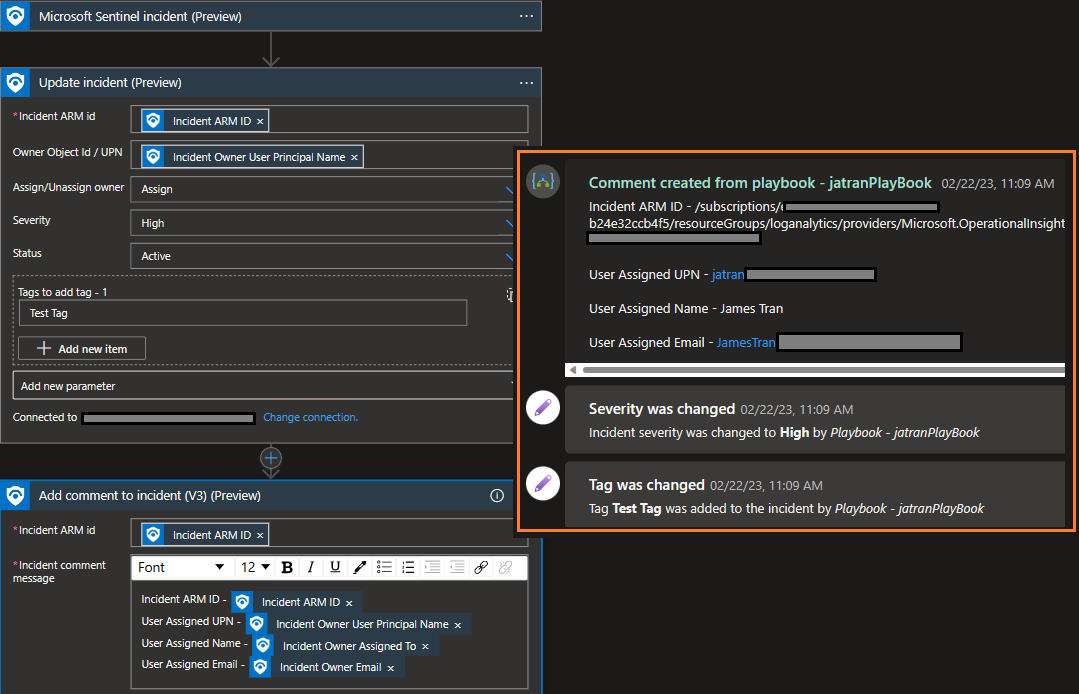Insert a hyperlink in the comment editor

click(481, 567)
